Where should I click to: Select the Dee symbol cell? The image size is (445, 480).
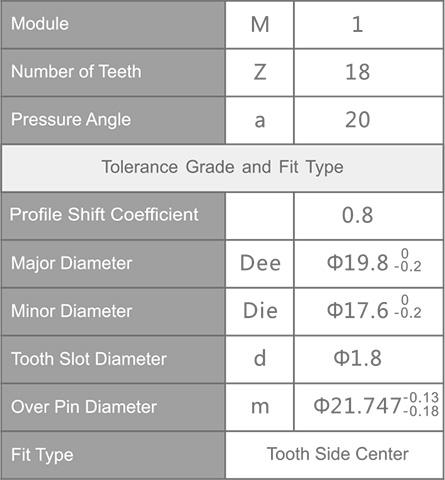tap(260, 263)
